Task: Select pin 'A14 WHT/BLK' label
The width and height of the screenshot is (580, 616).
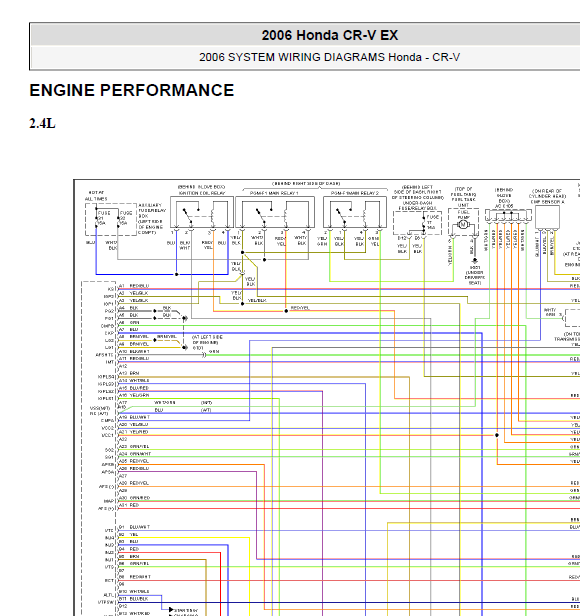Action: point(134,381)
